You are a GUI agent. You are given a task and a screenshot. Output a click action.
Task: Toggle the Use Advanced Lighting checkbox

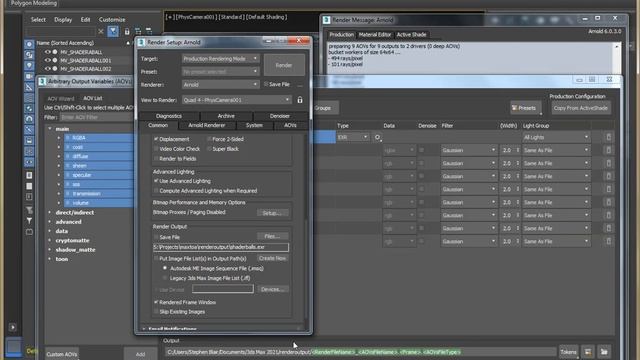click(x=156, y=181)
